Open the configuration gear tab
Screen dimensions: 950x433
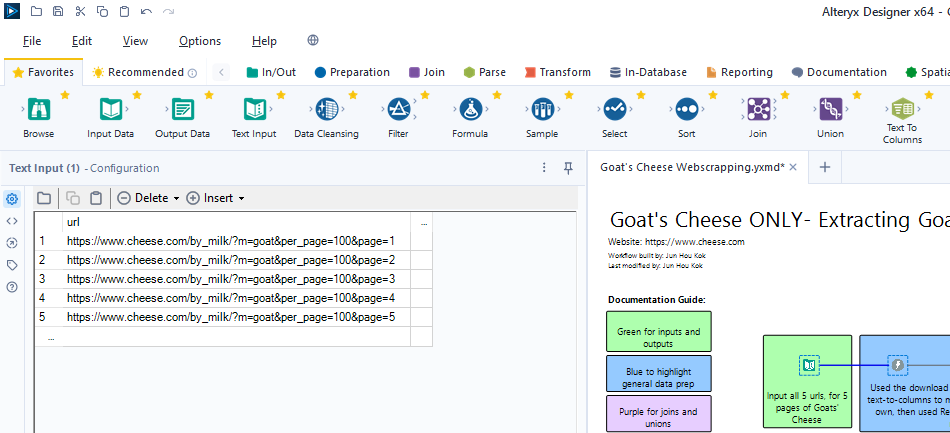(x=12, y=199)
